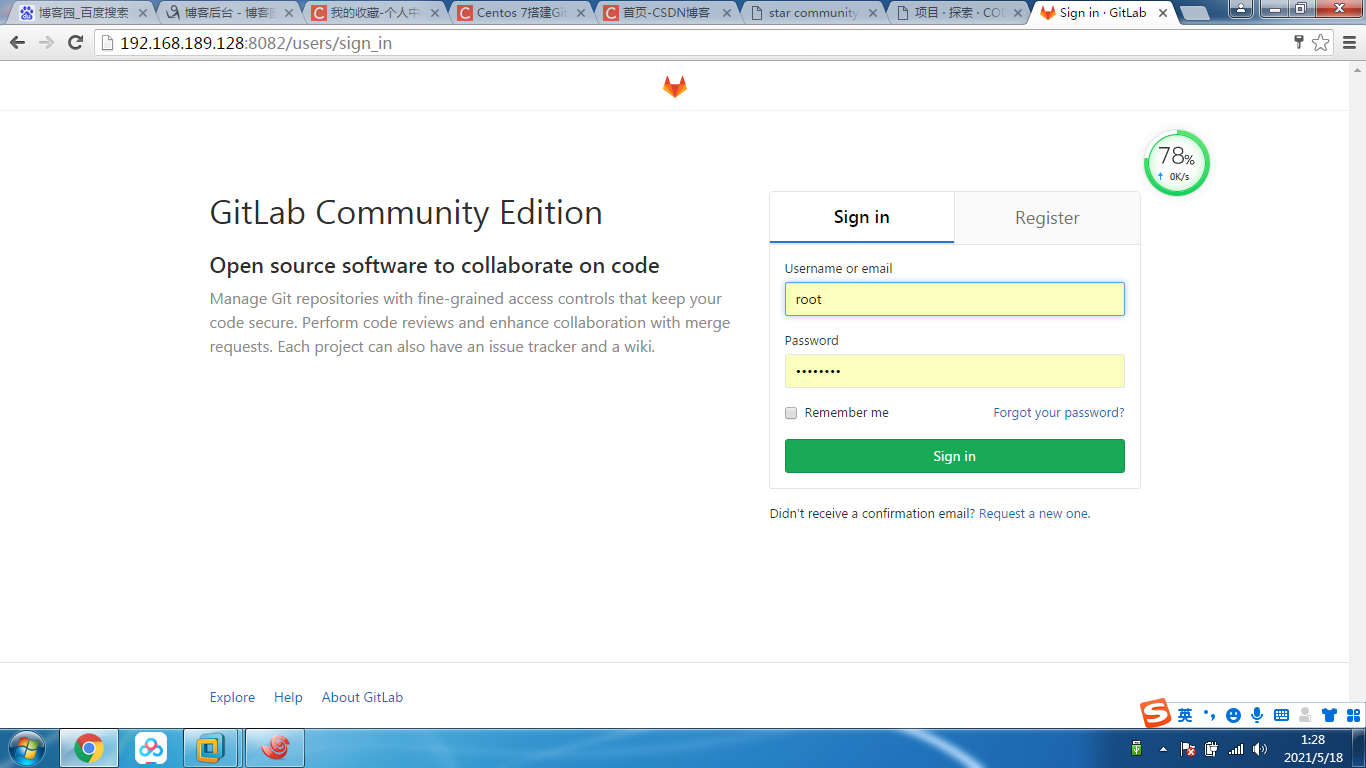Click the Safely Remove Hardware USB tray icon
This screenshot has width=1366, height=768.
click(1137, 748)
